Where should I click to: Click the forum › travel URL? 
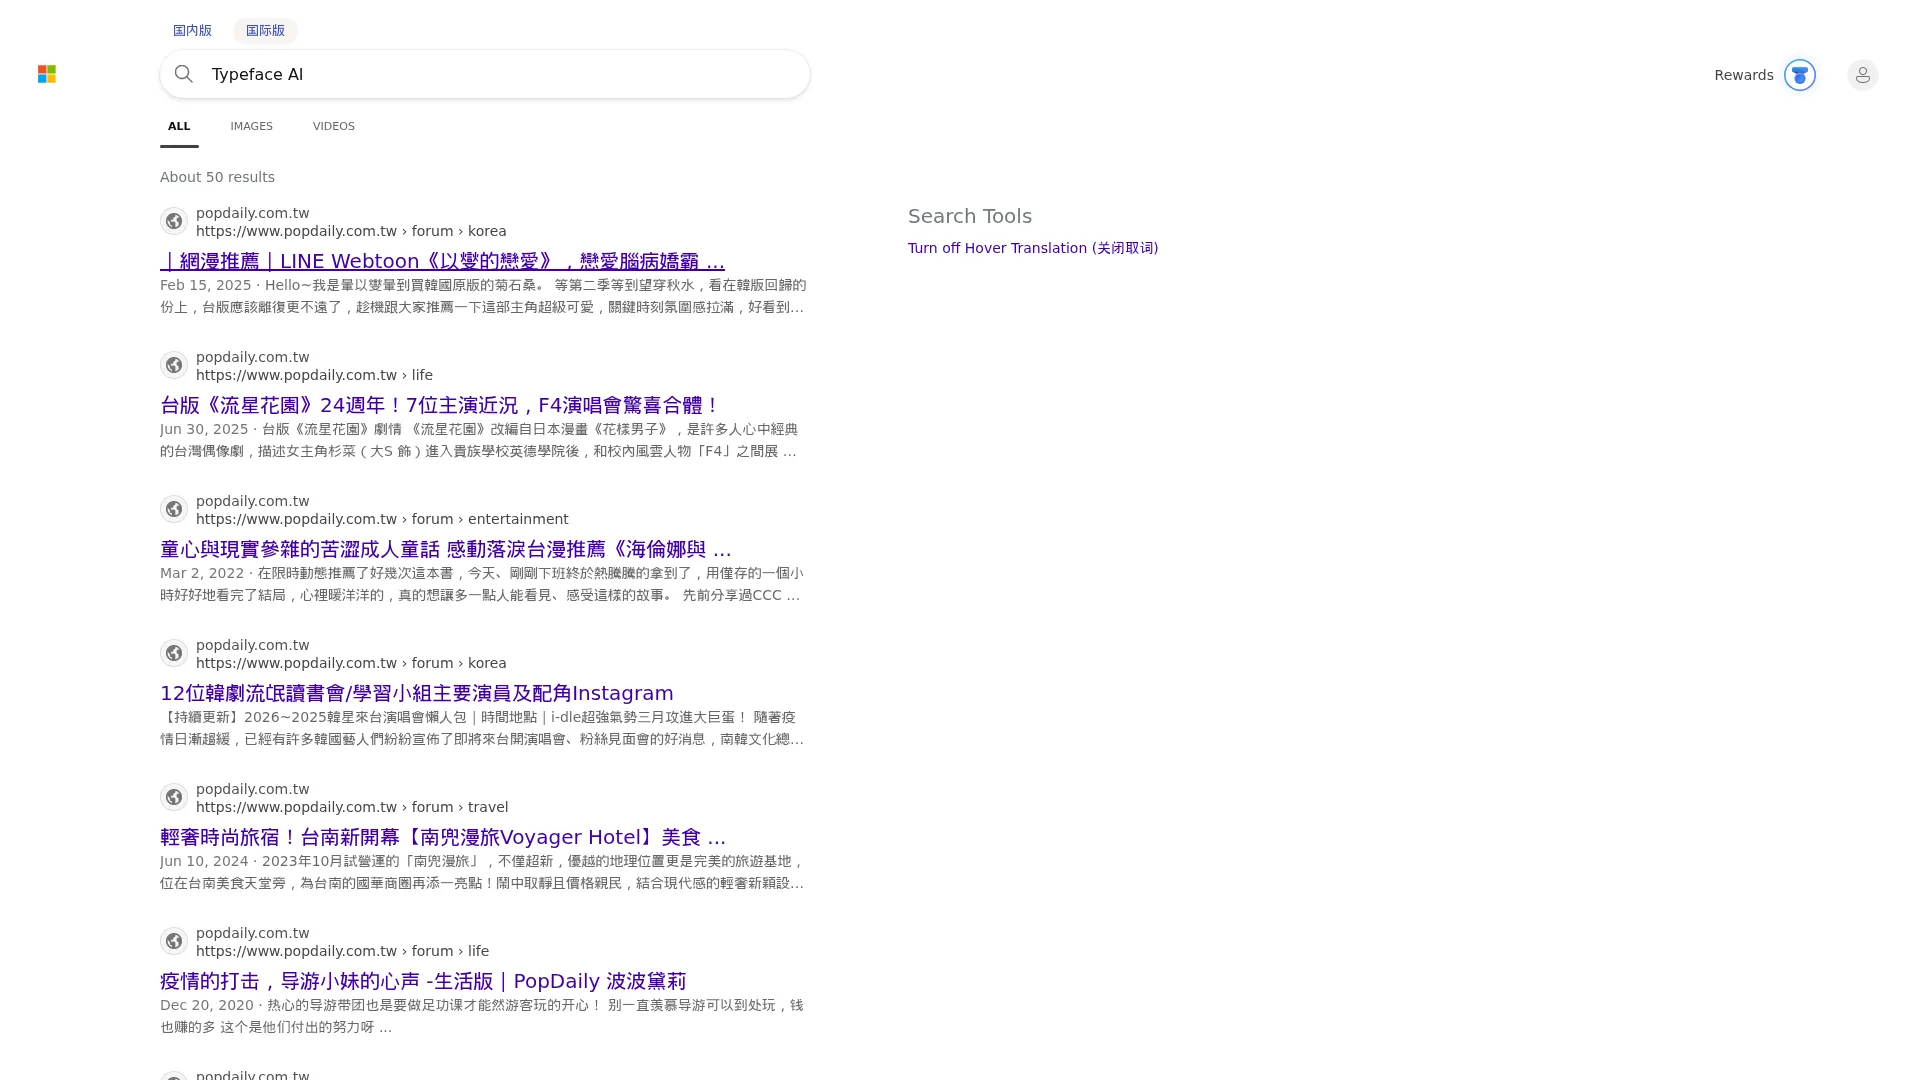352,807
